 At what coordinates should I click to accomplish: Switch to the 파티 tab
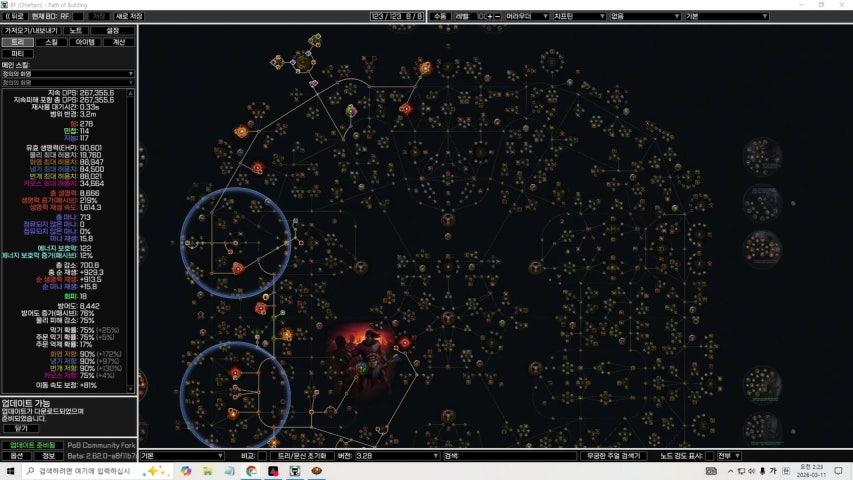click(x=17, y=53)
